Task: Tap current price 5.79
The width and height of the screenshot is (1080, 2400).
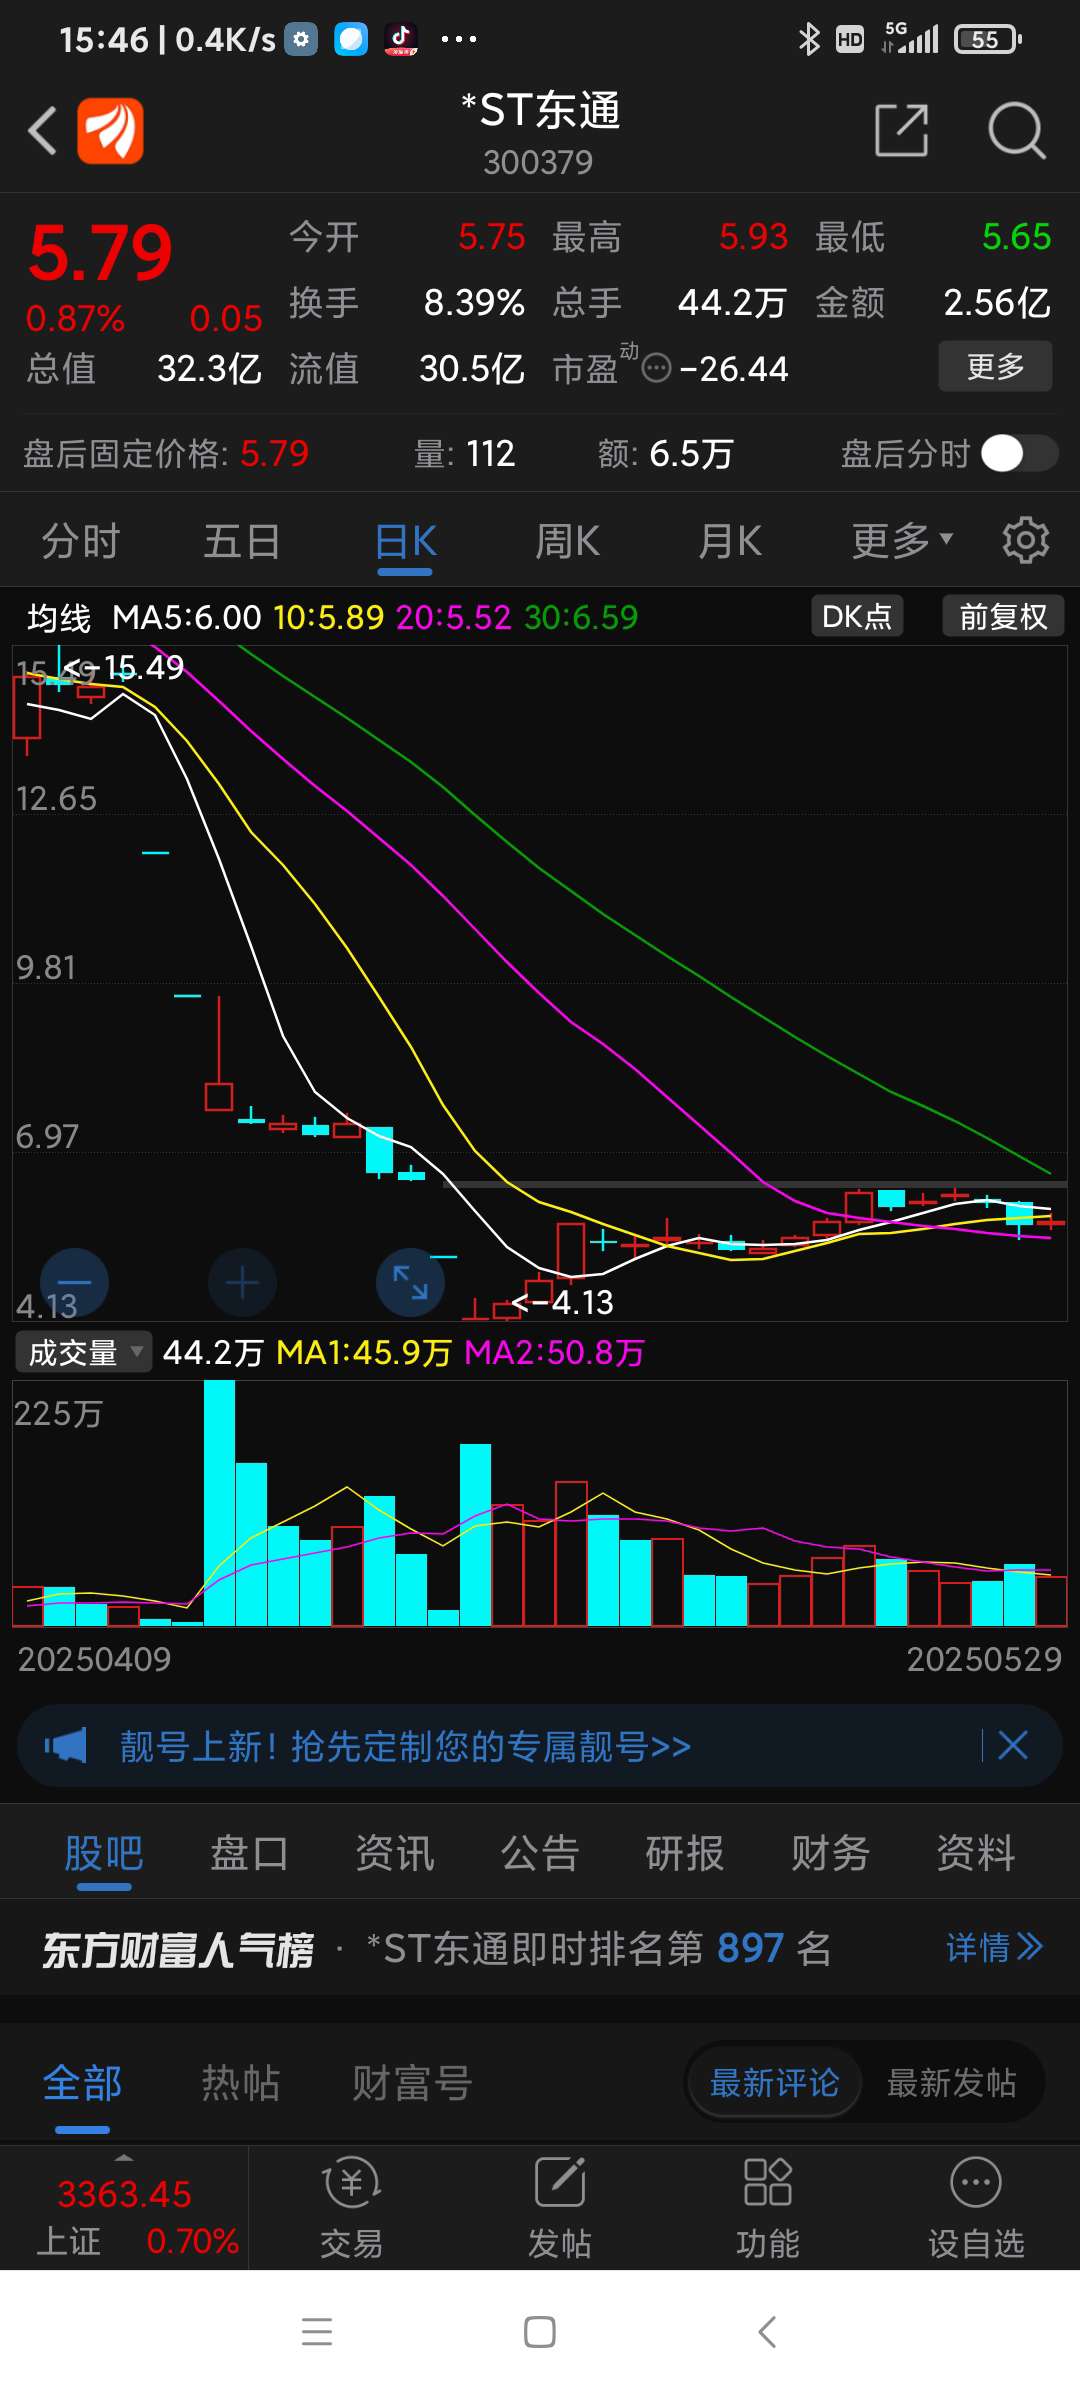Action: click(100, 253)
